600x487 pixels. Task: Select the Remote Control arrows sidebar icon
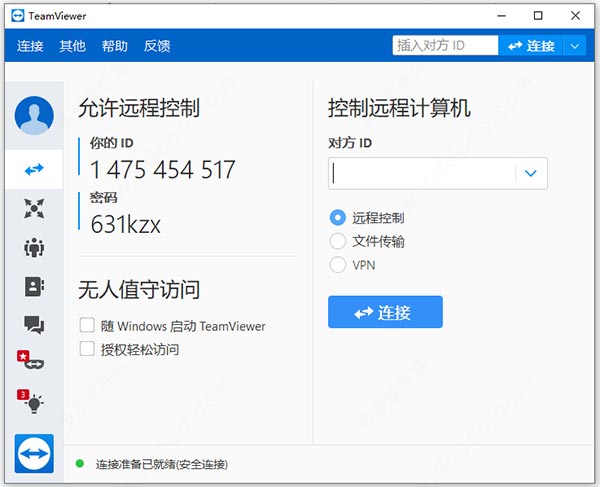[x=34, y=170]
